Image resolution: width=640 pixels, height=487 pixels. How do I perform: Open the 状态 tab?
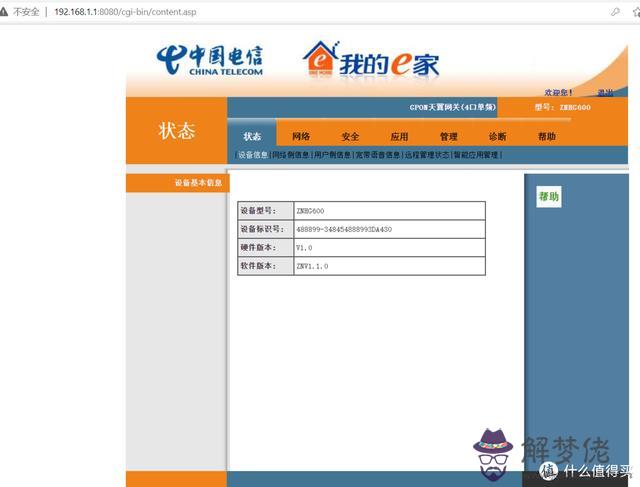click(252, 136)
